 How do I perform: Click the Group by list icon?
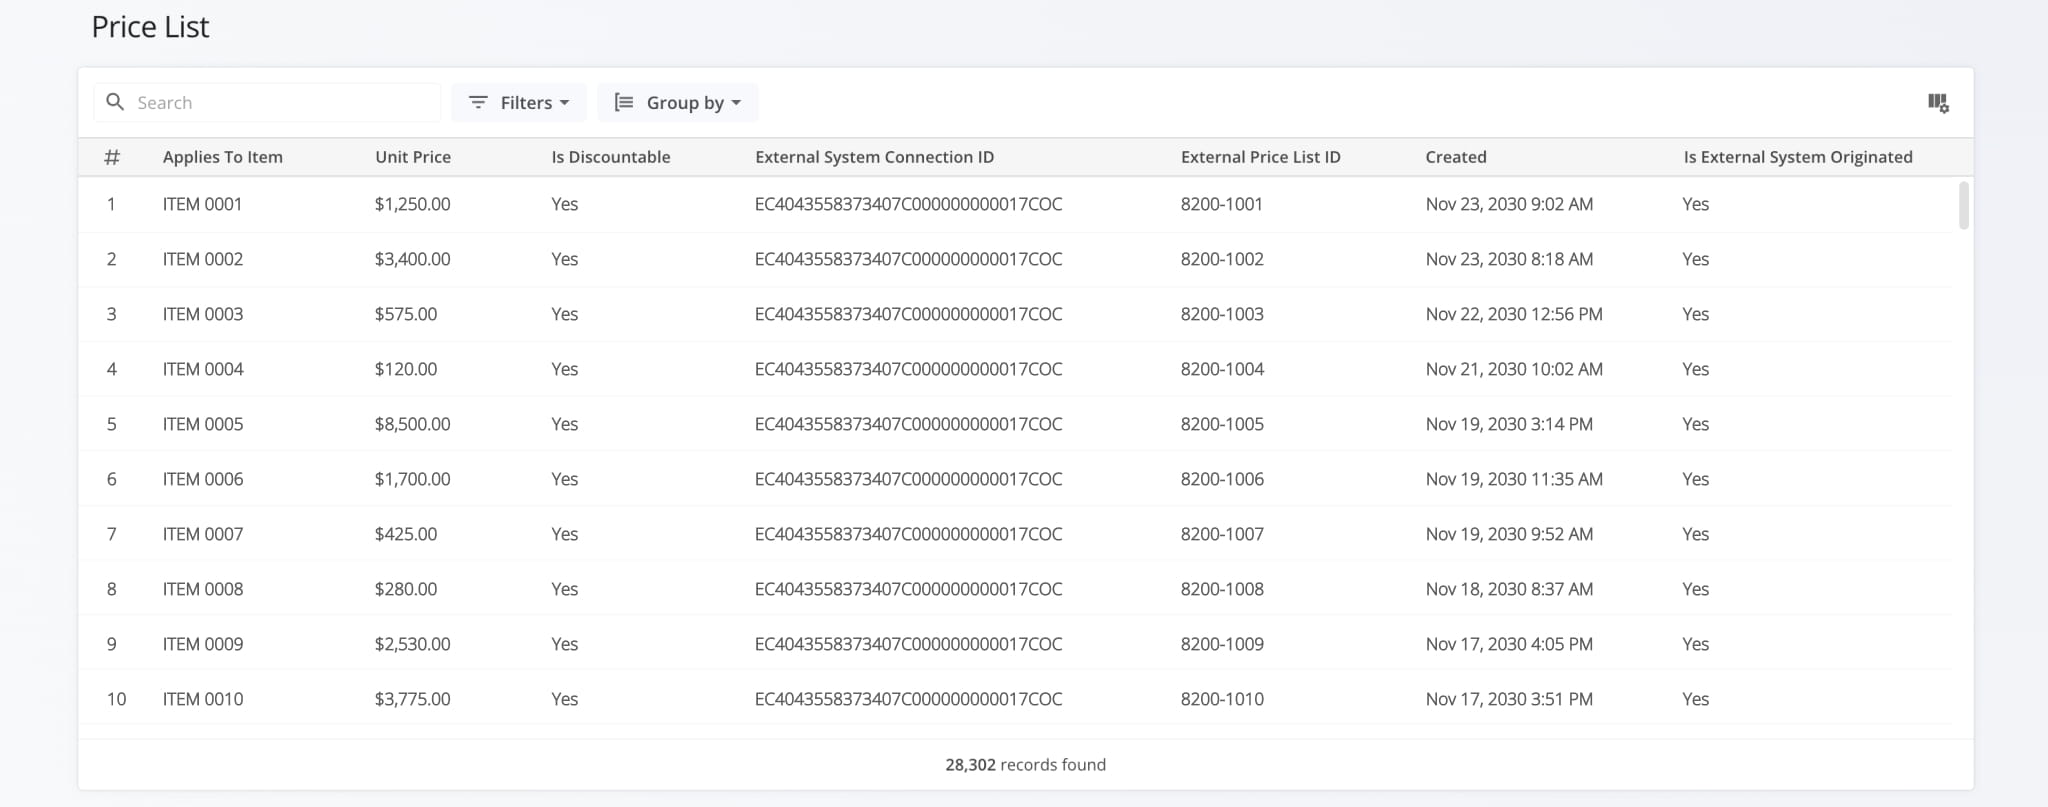coord(623,102)
